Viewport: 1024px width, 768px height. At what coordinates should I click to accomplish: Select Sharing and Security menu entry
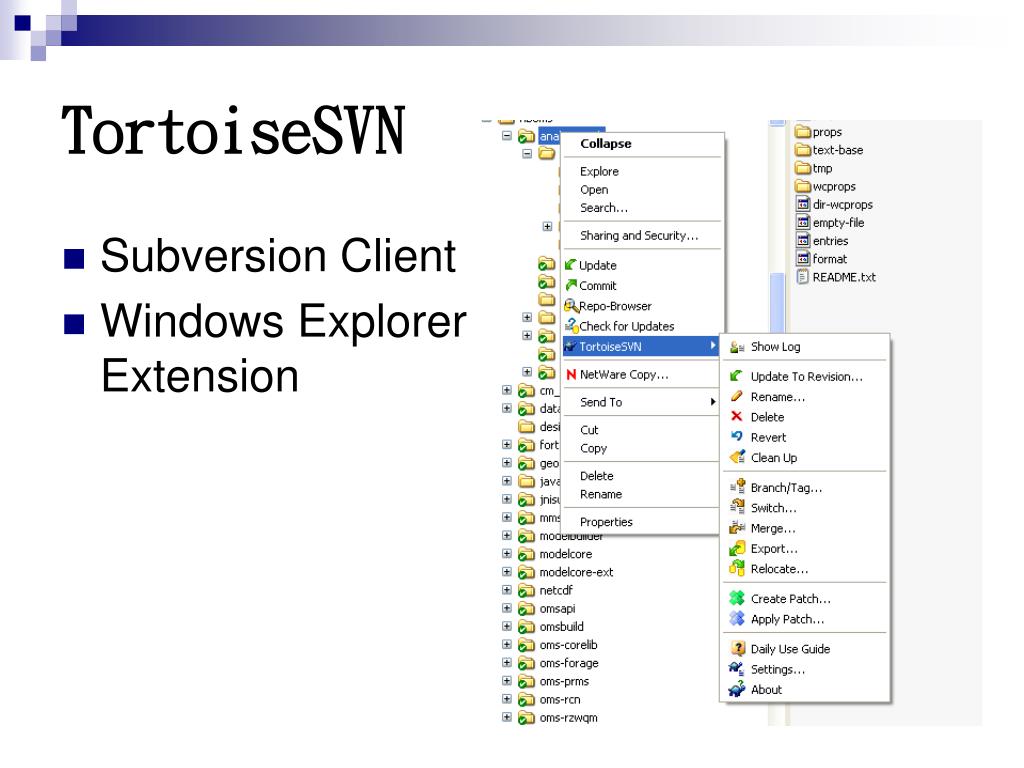point(642,235)
